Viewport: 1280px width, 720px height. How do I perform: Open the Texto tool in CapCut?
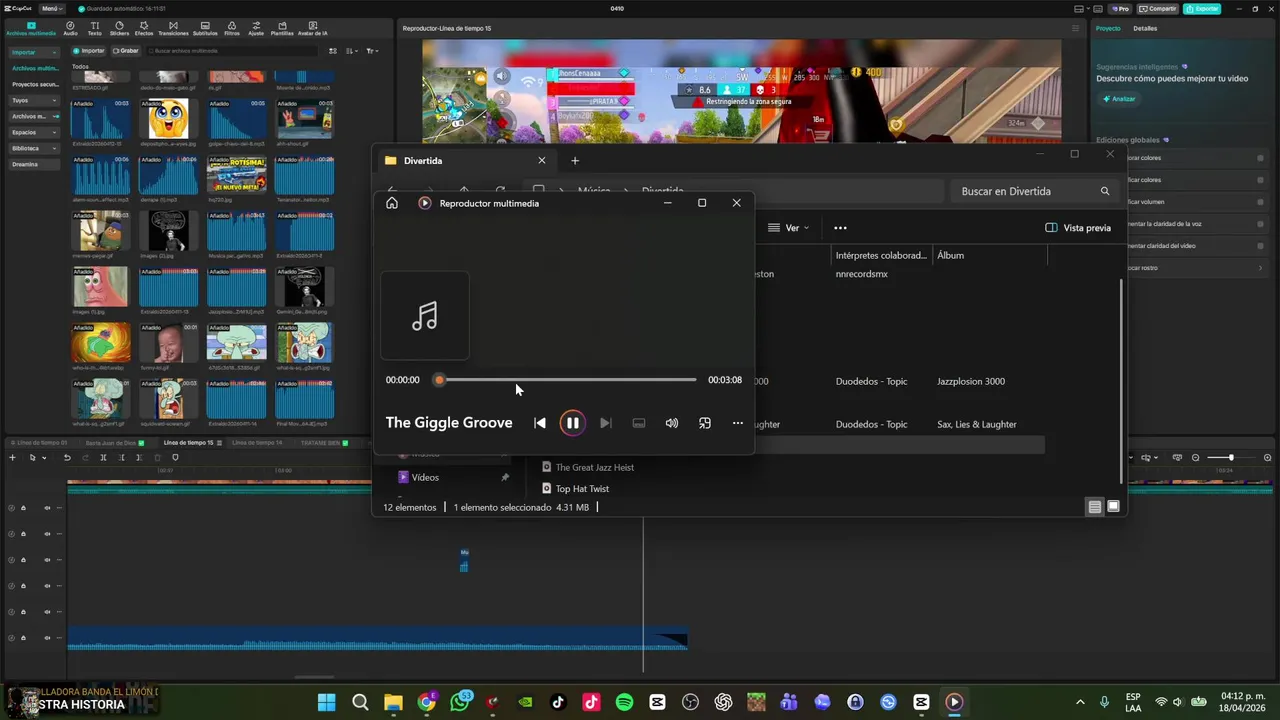pos(94,28)
